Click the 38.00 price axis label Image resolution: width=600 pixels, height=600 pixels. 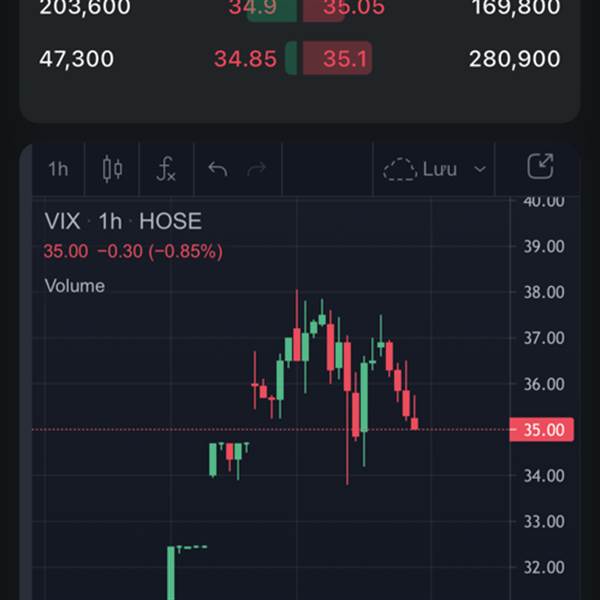[x=544, y=292]
